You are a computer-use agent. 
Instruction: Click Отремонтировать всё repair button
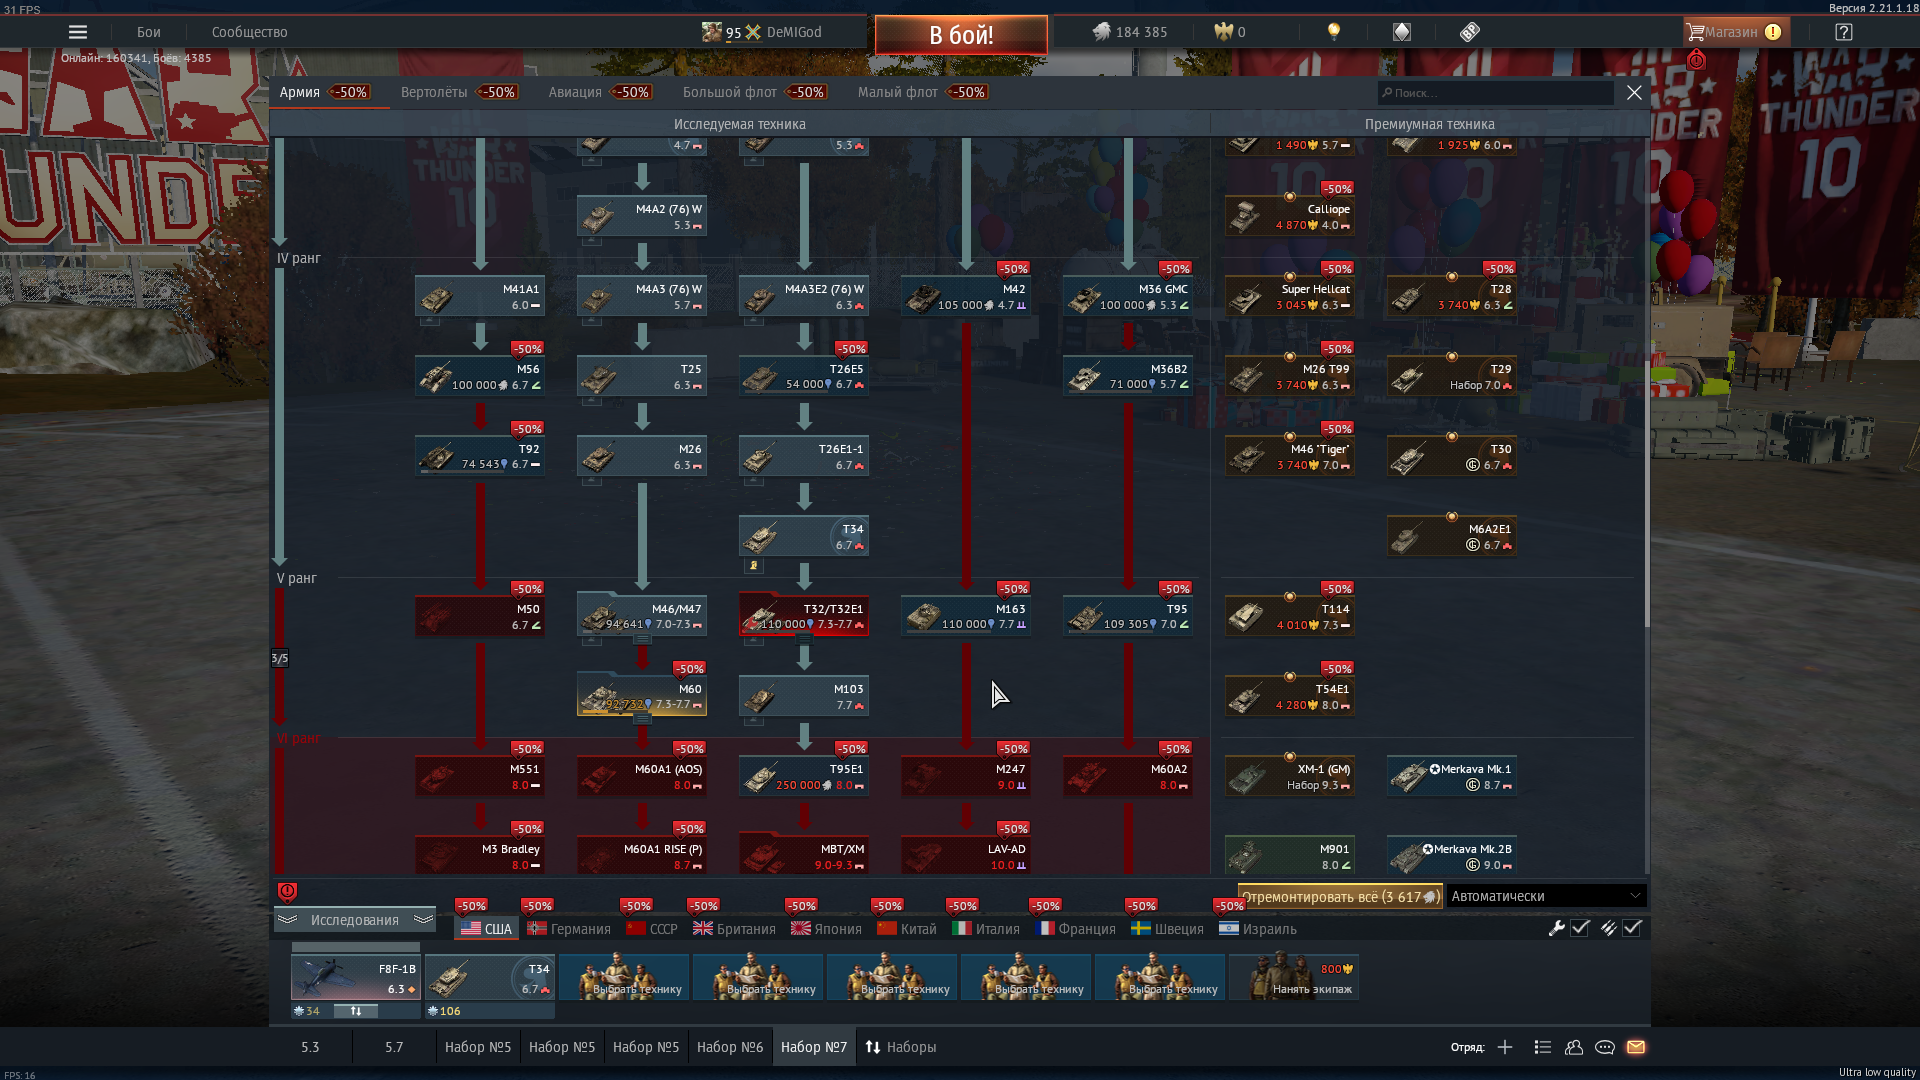[1340, 896]
